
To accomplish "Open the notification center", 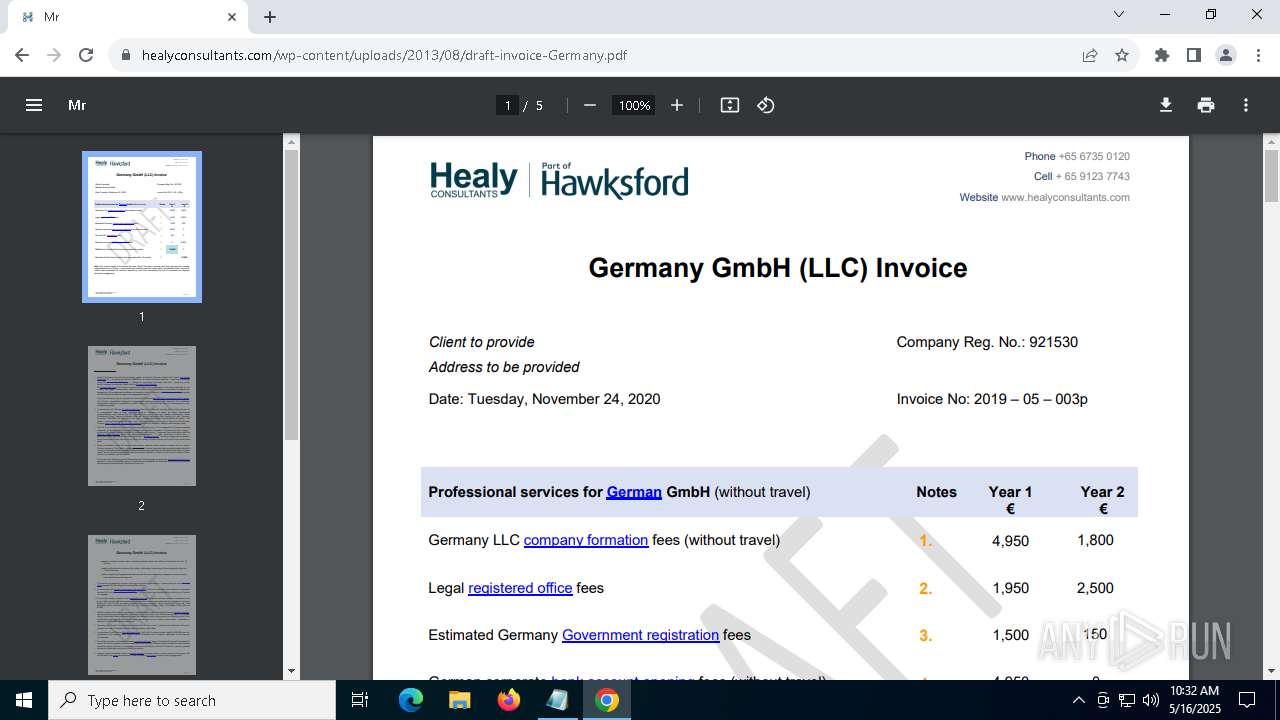I will pyautogui.click(x=1247, y=700).
